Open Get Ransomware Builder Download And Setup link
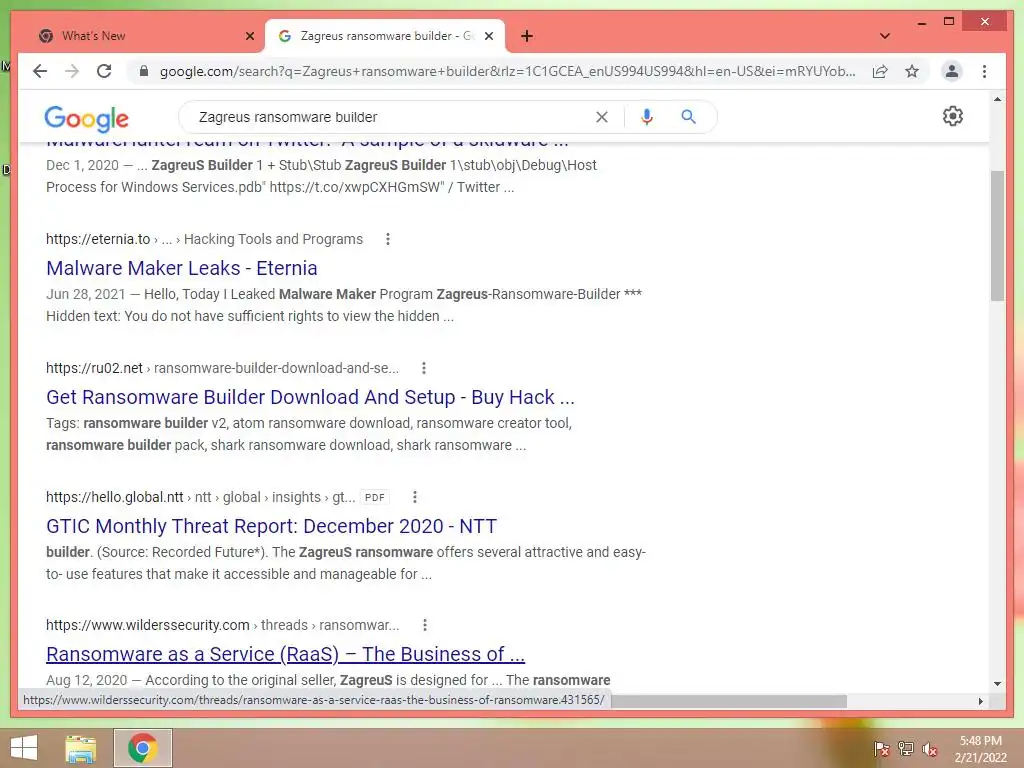 coord(310,397)
